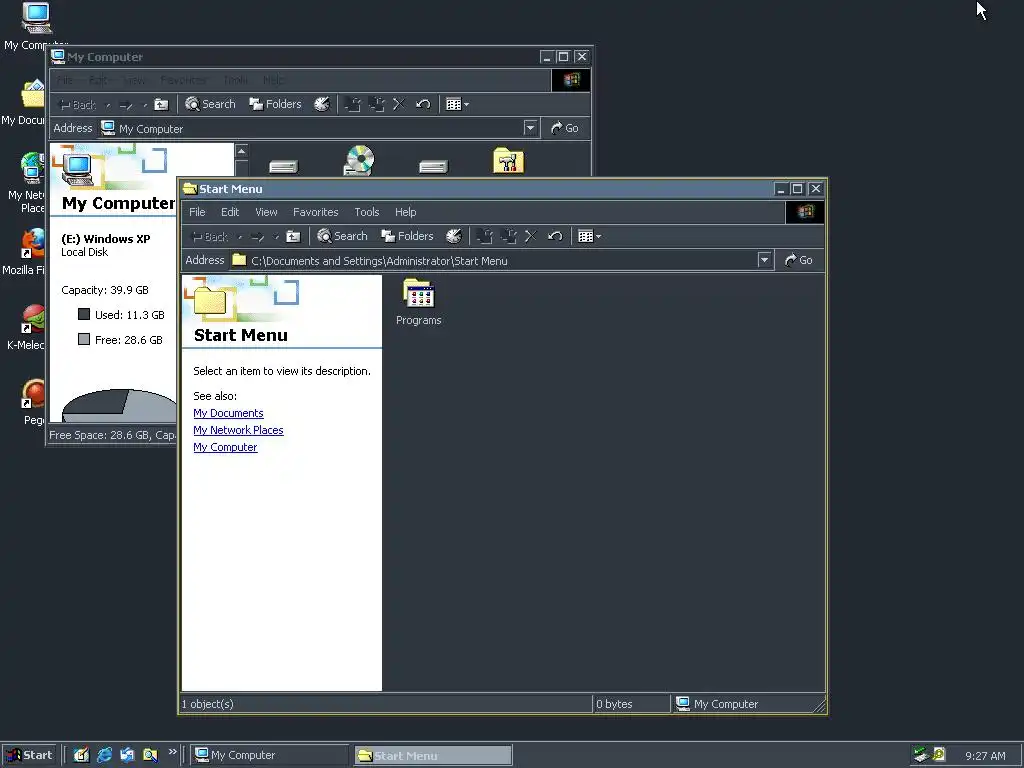
Task: Click Up folder icon in Start Menu toolbar
Action: 293,236
